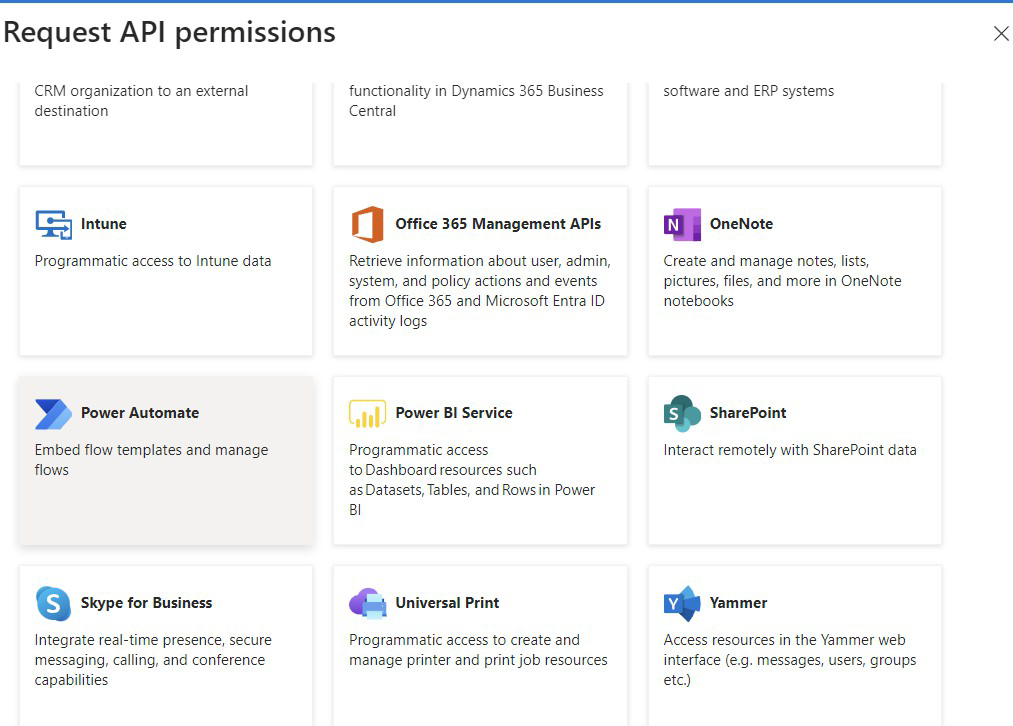Select the Intune API title
Screen dimensions: 1013x726
point(103,224)
